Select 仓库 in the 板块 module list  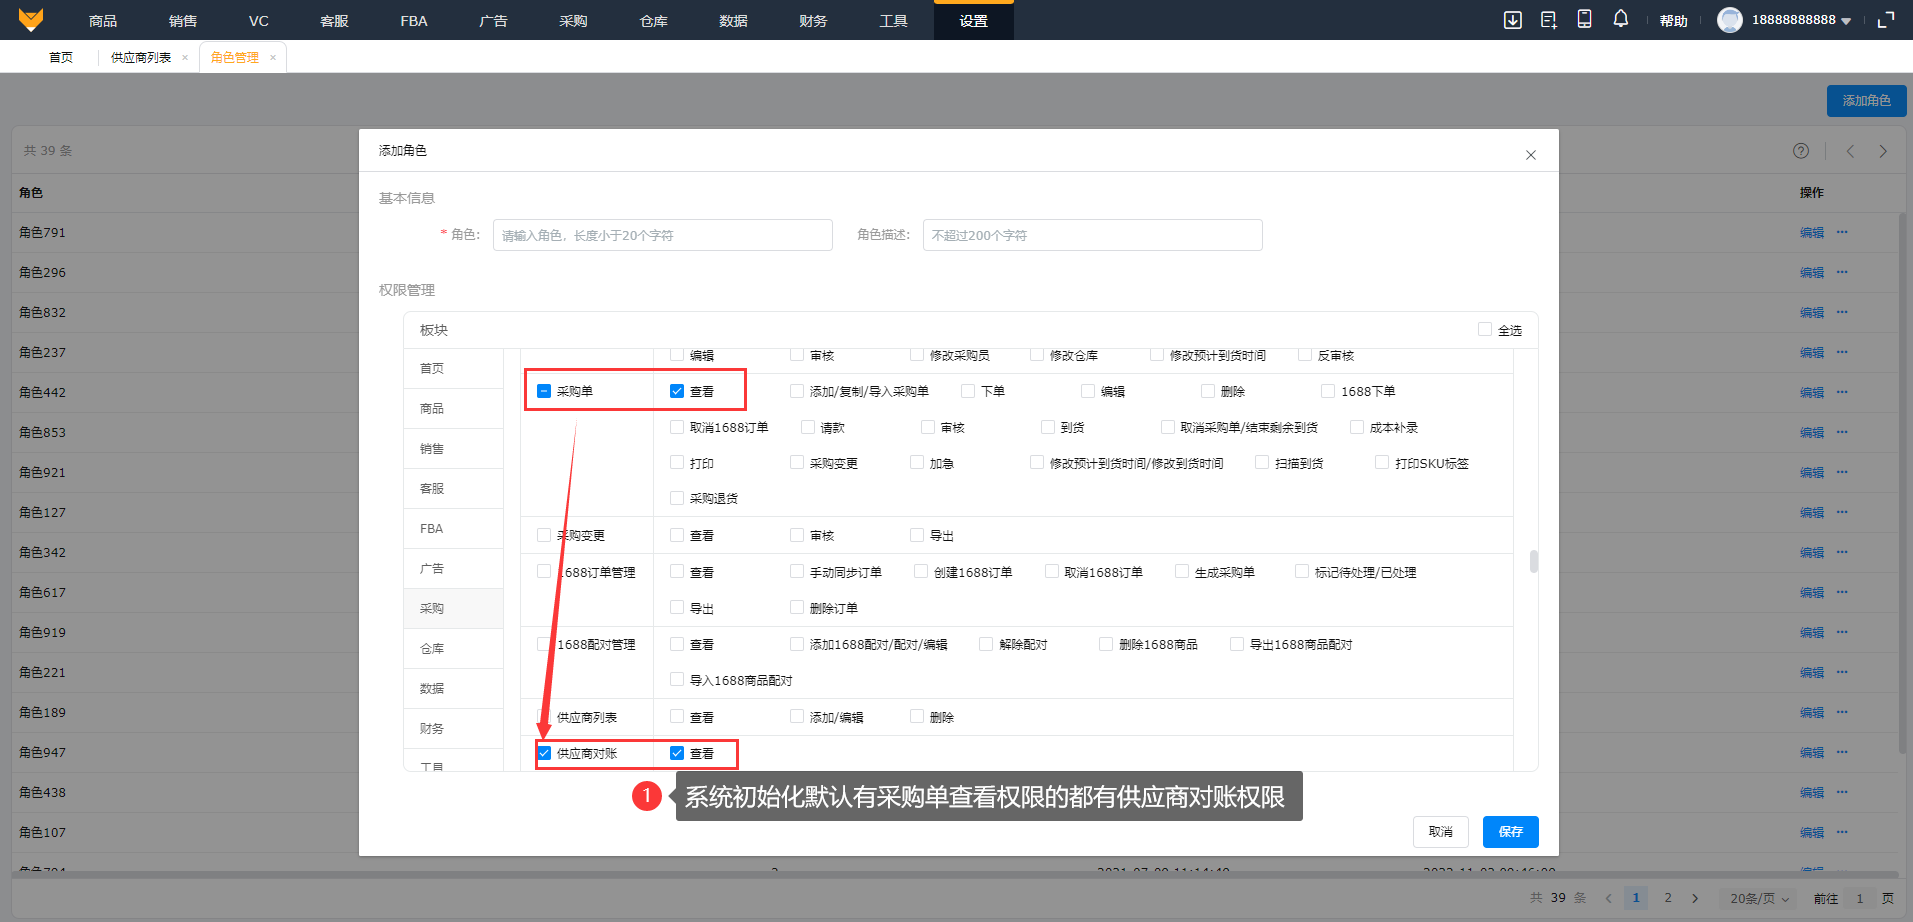pyautogui.click(x=432, y=648)
